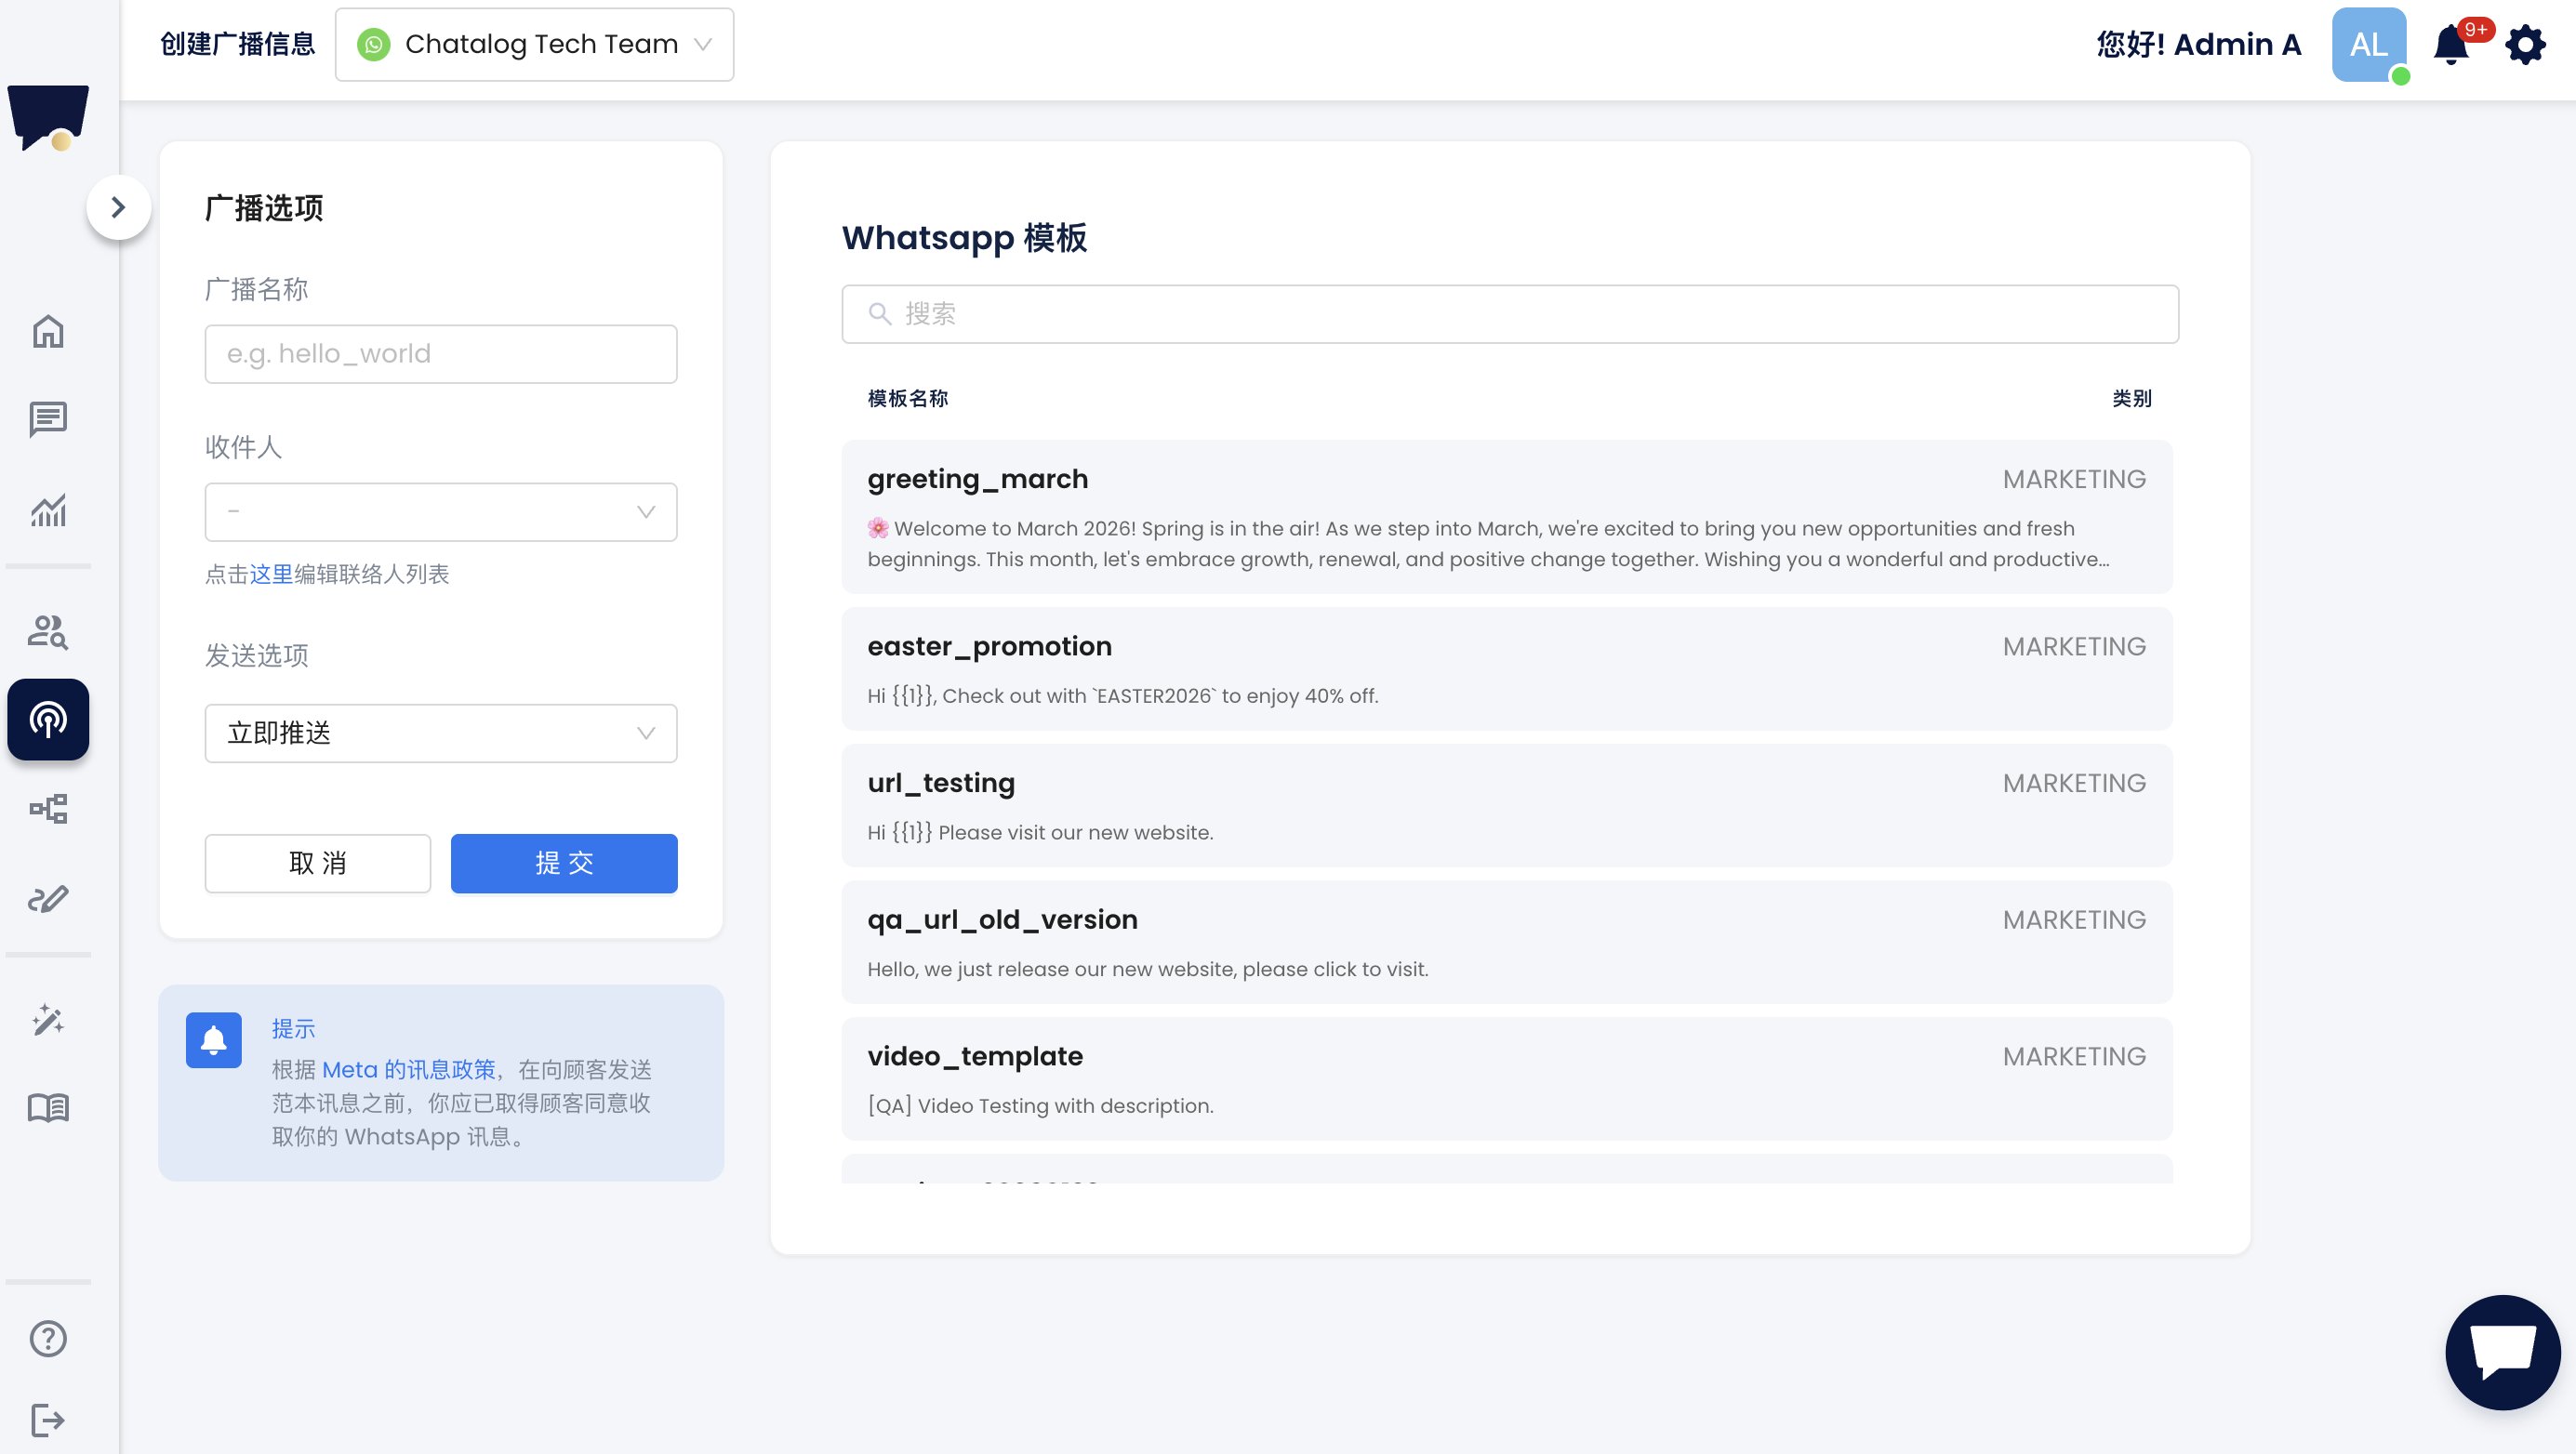Image resolution: width=2576 pixels, height=1454 pixels.
Task: Open the analytics chart sidebar icon
Action: tap(48, 511)
